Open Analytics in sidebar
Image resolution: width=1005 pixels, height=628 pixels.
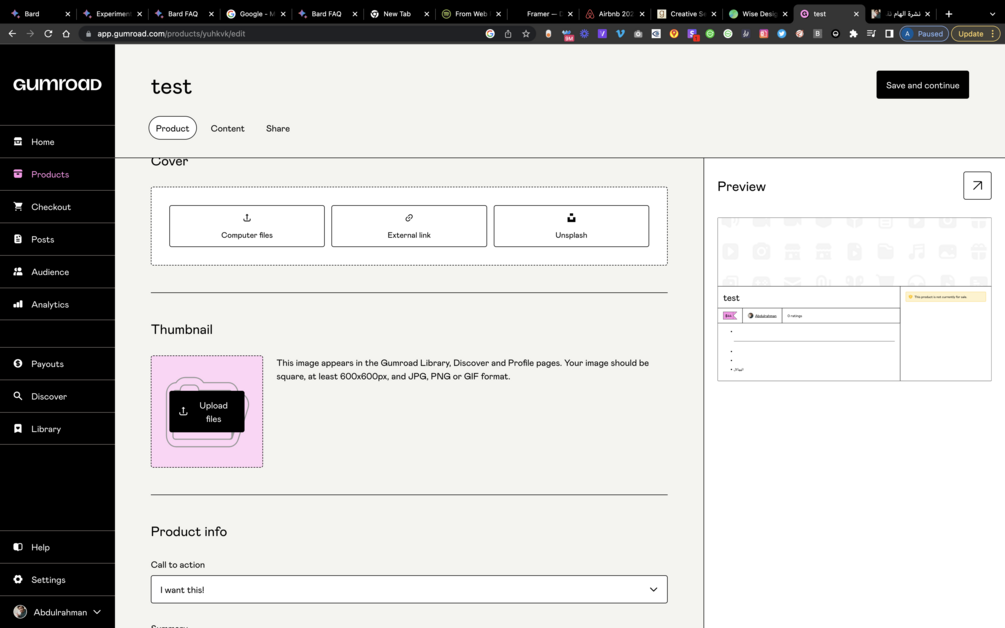(x=57, y=304)
